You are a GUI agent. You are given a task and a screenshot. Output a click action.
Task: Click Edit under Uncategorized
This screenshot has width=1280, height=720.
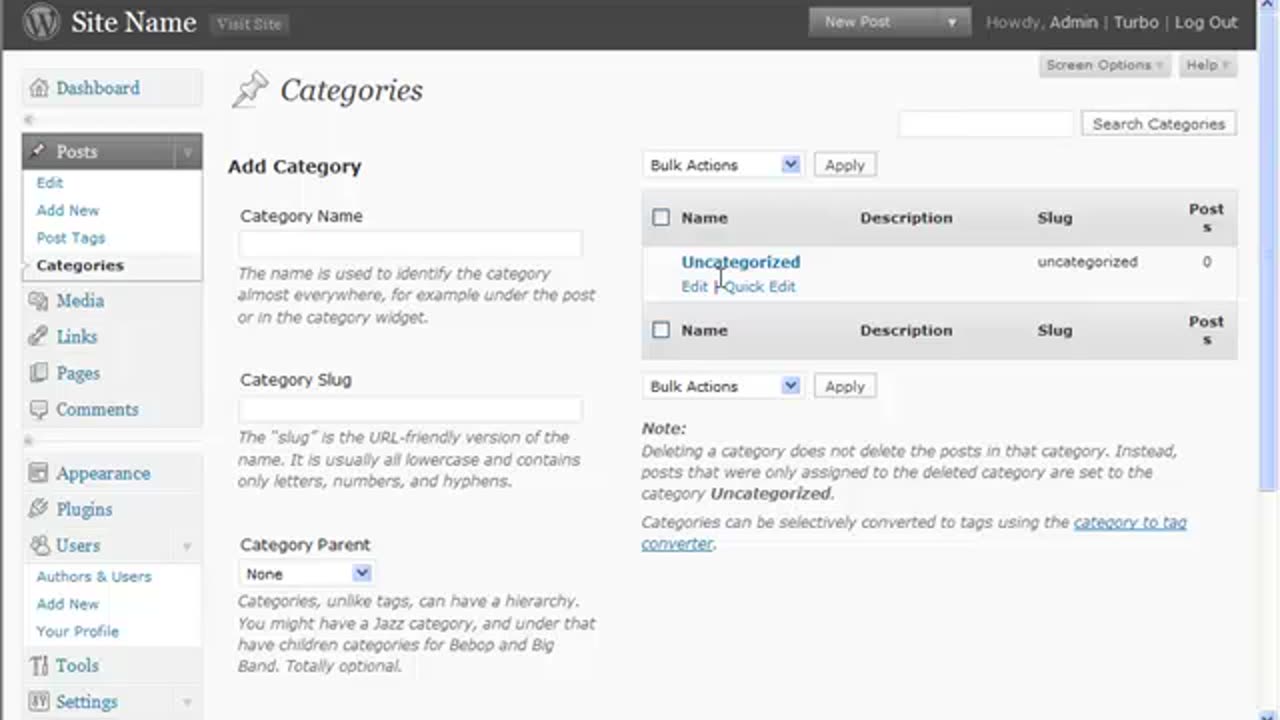pyautogui.click(x=694, y=286)
